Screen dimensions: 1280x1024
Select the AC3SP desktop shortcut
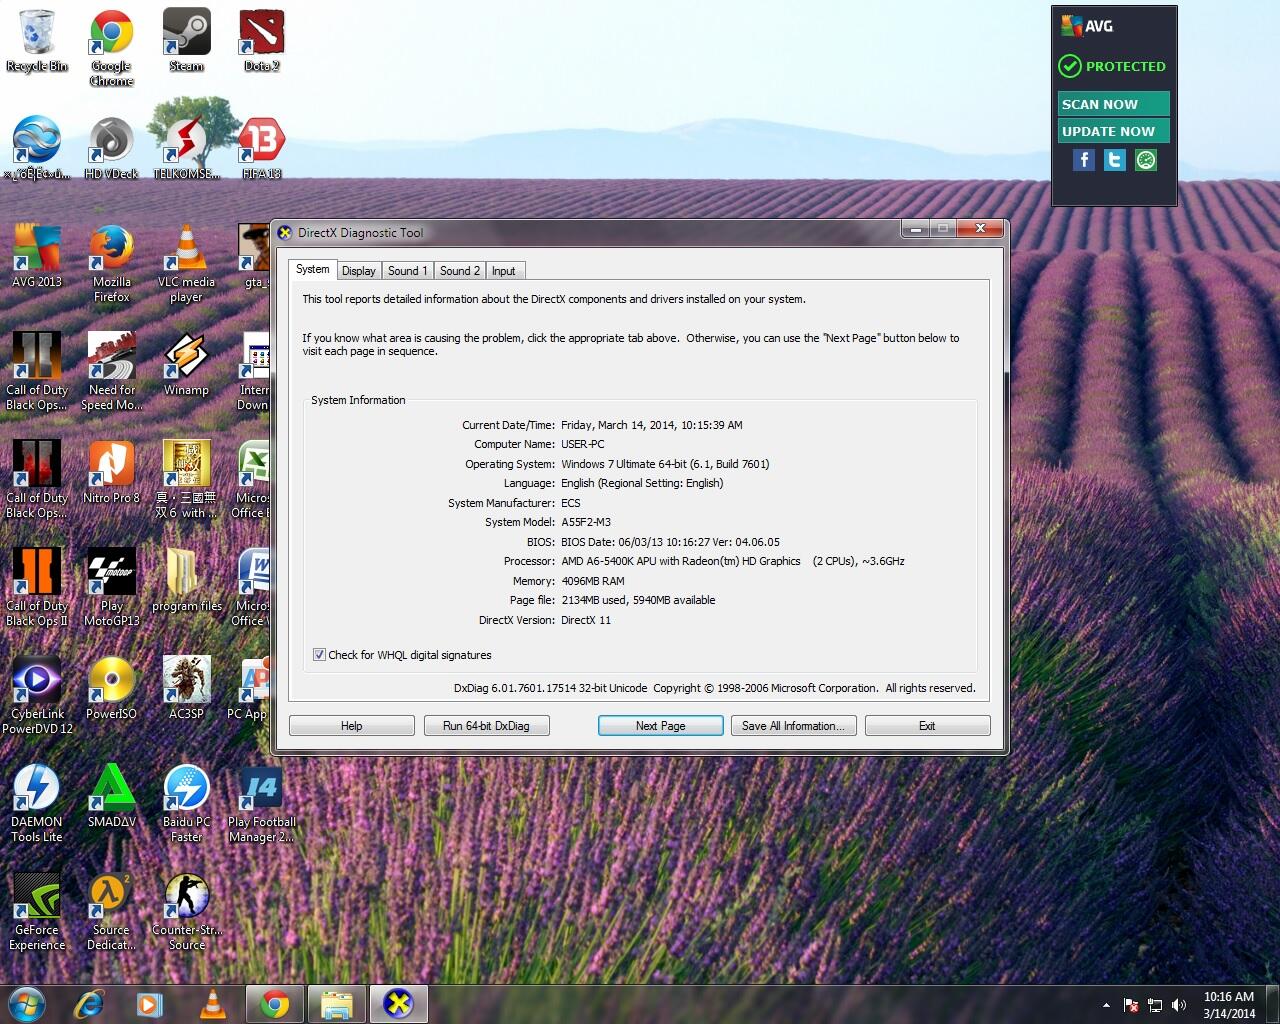point(186,689)
